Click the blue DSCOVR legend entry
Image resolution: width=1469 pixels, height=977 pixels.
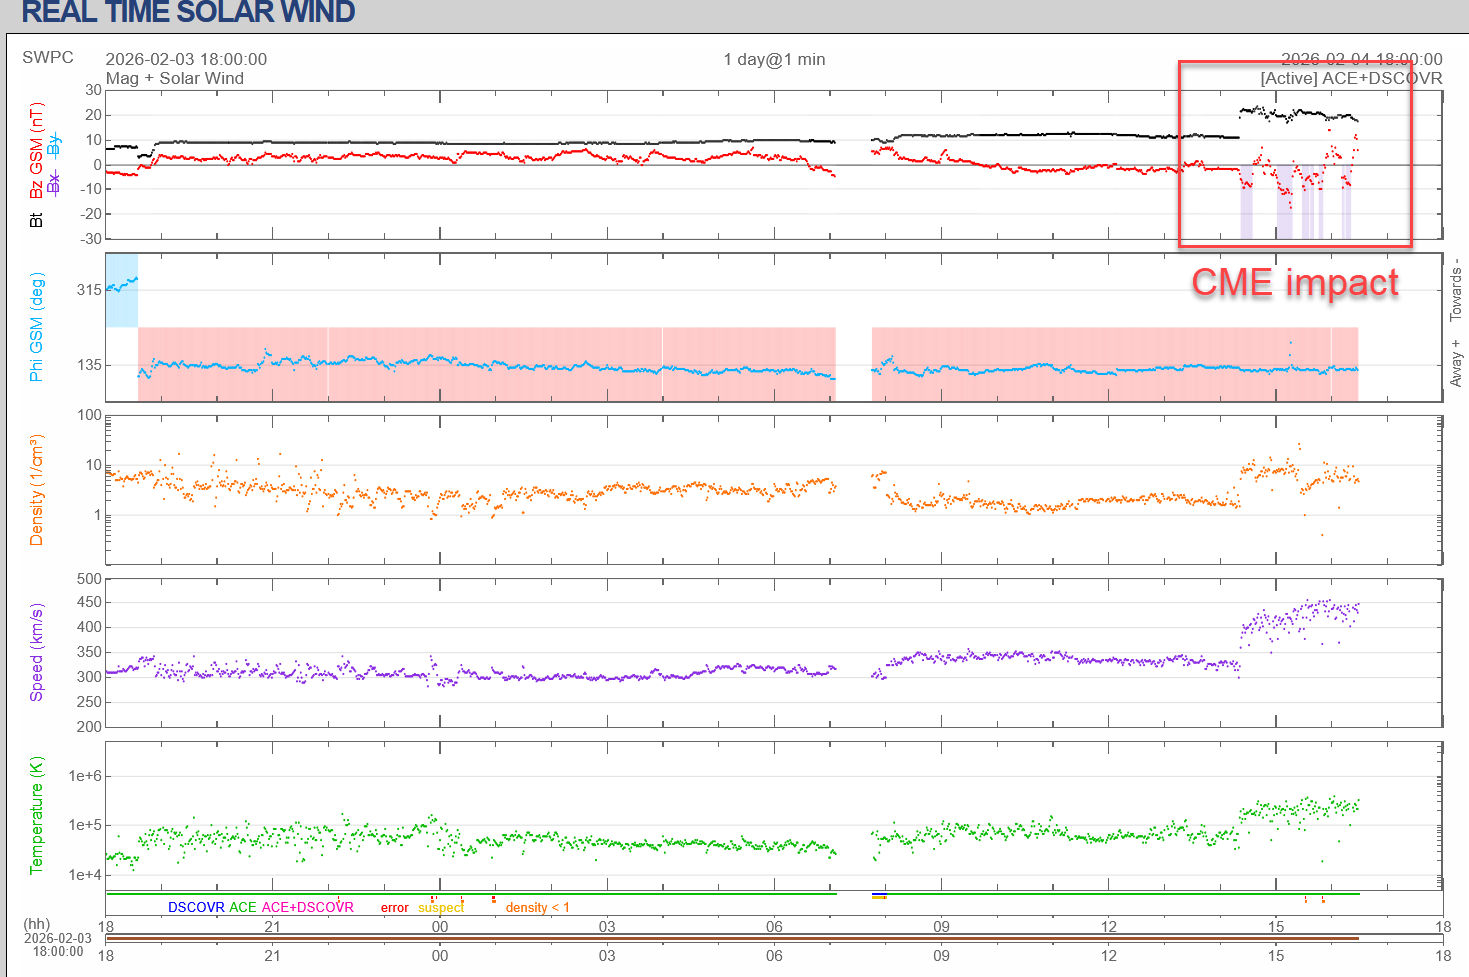point(196,907)
